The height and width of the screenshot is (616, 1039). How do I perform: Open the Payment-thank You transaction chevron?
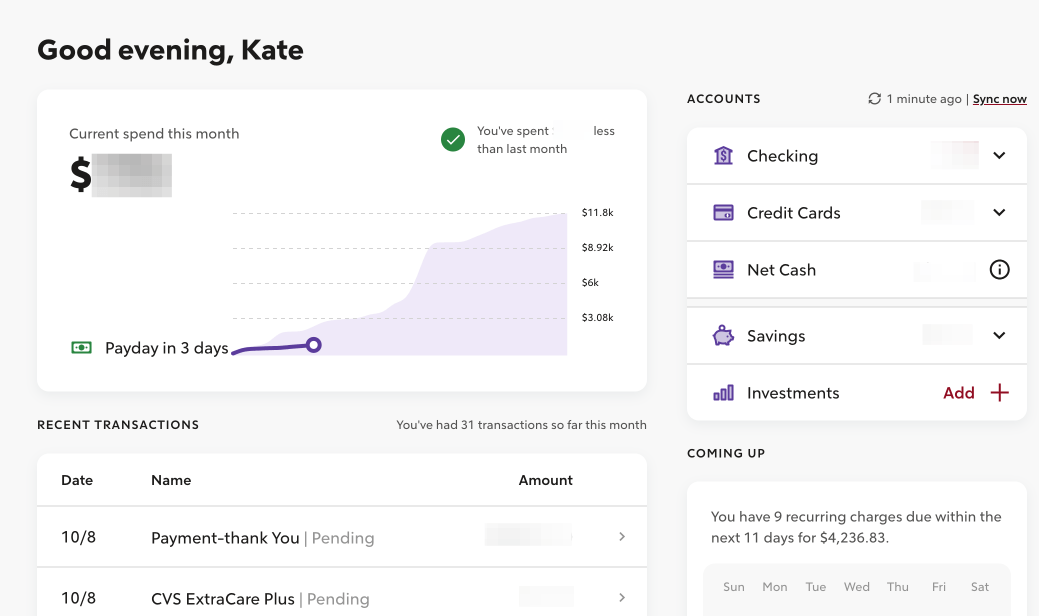pyautogui.click(x=622, y=537)
